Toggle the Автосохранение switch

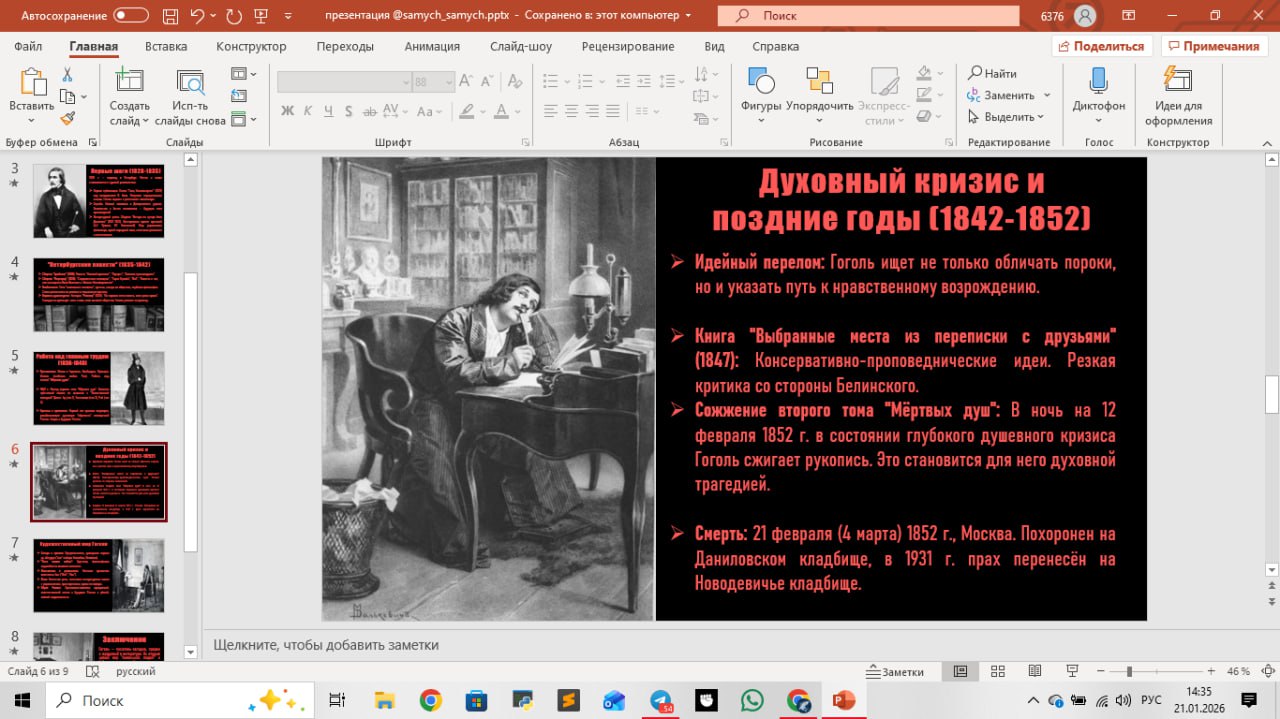(x=130, y=16)
